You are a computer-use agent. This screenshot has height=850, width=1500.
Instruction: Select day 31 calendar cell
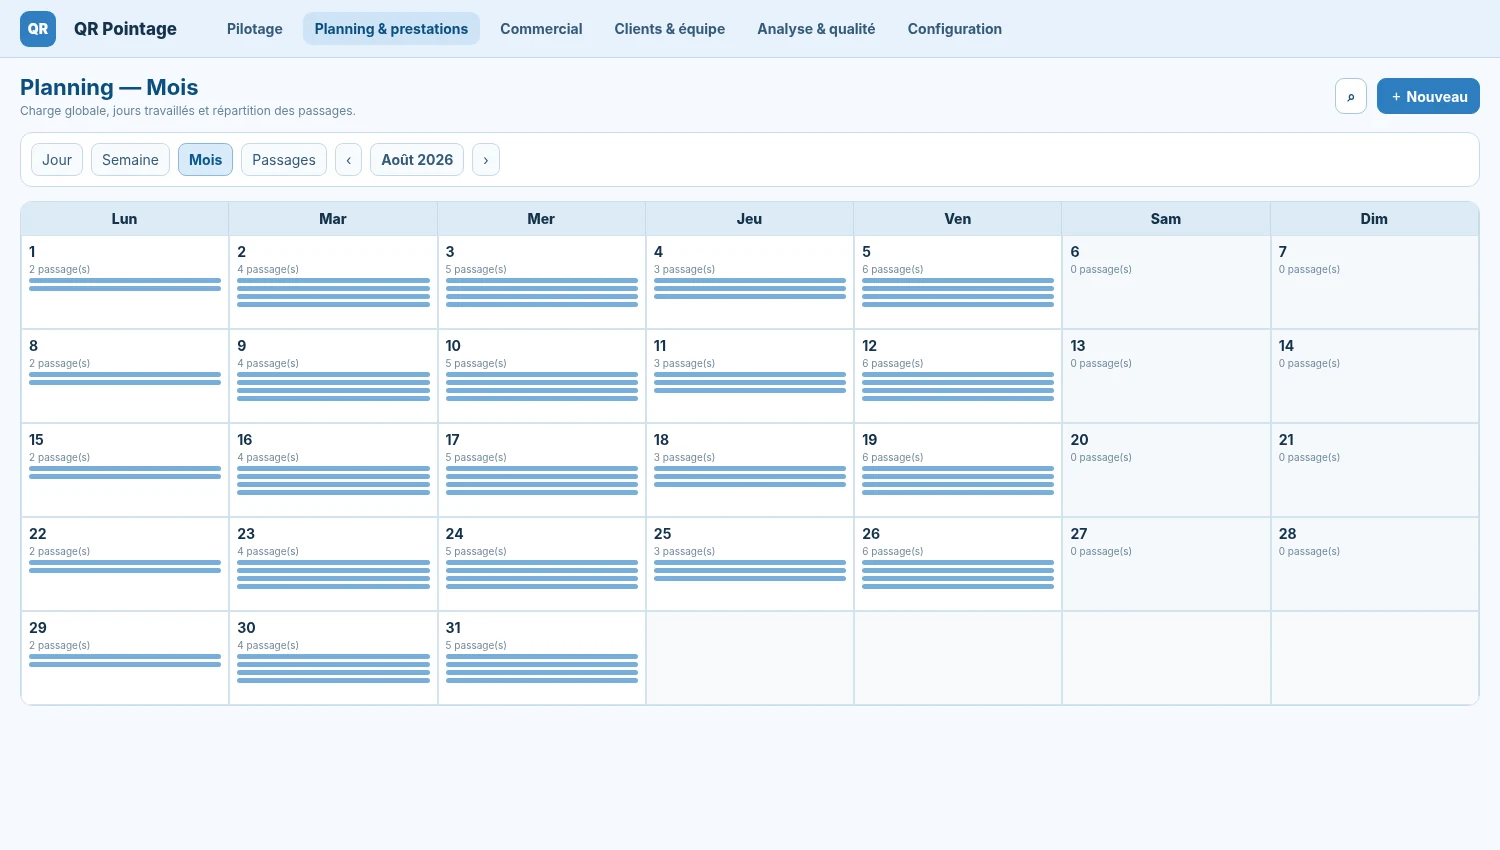click(x=542, y=658)
